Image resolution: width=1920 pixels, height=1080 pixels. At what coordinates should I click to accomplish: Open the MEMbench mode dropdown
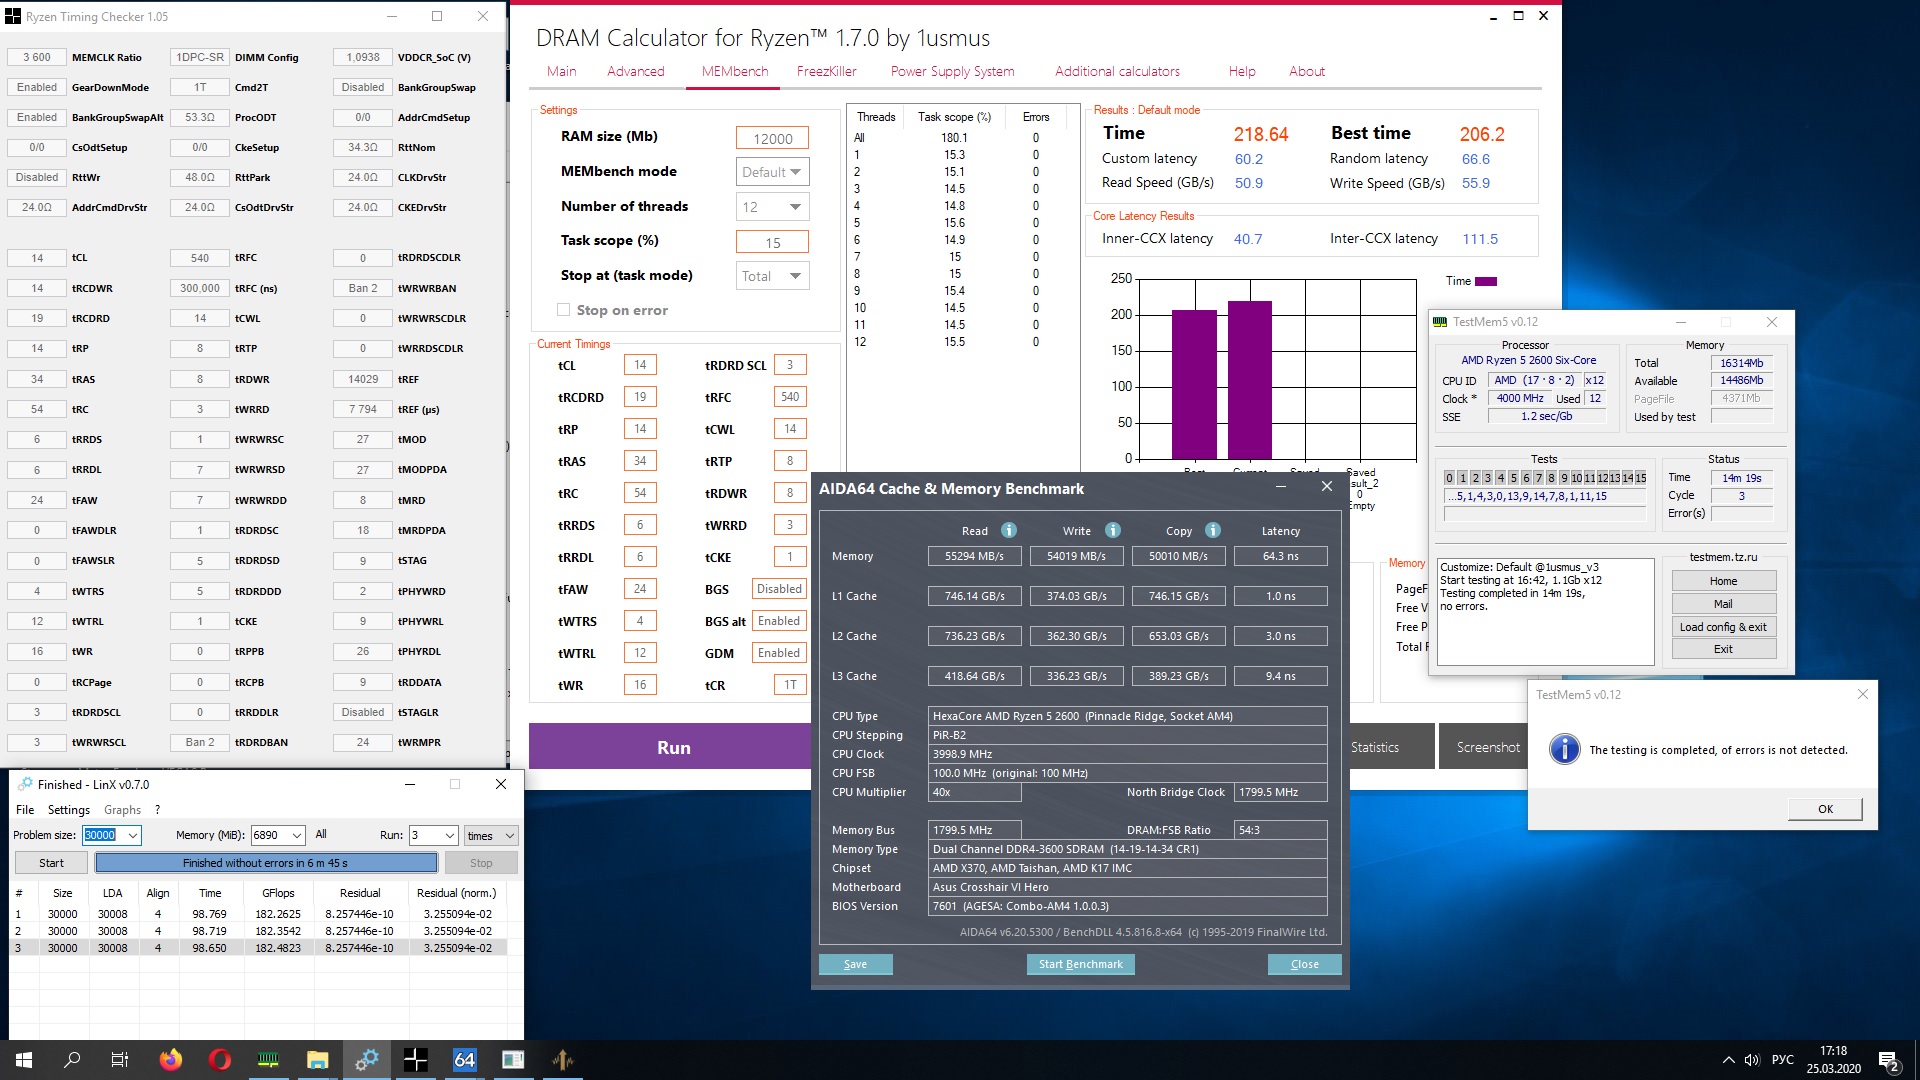coord(772,172)
